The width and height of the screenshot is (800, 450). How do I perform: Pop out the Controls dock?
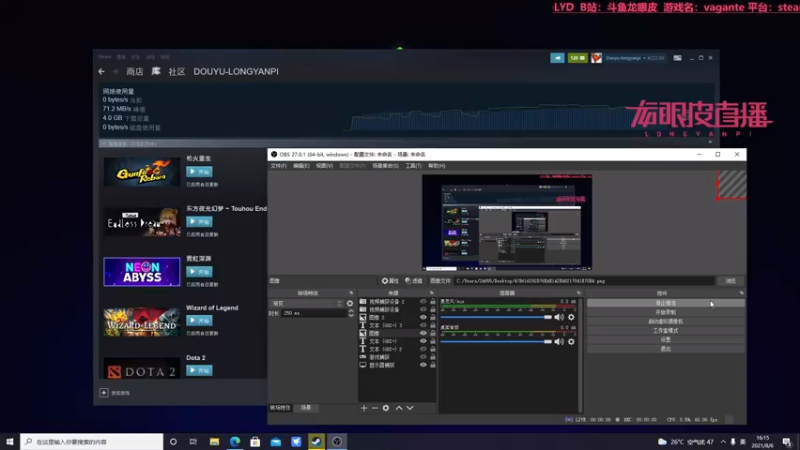coord(741,293)
